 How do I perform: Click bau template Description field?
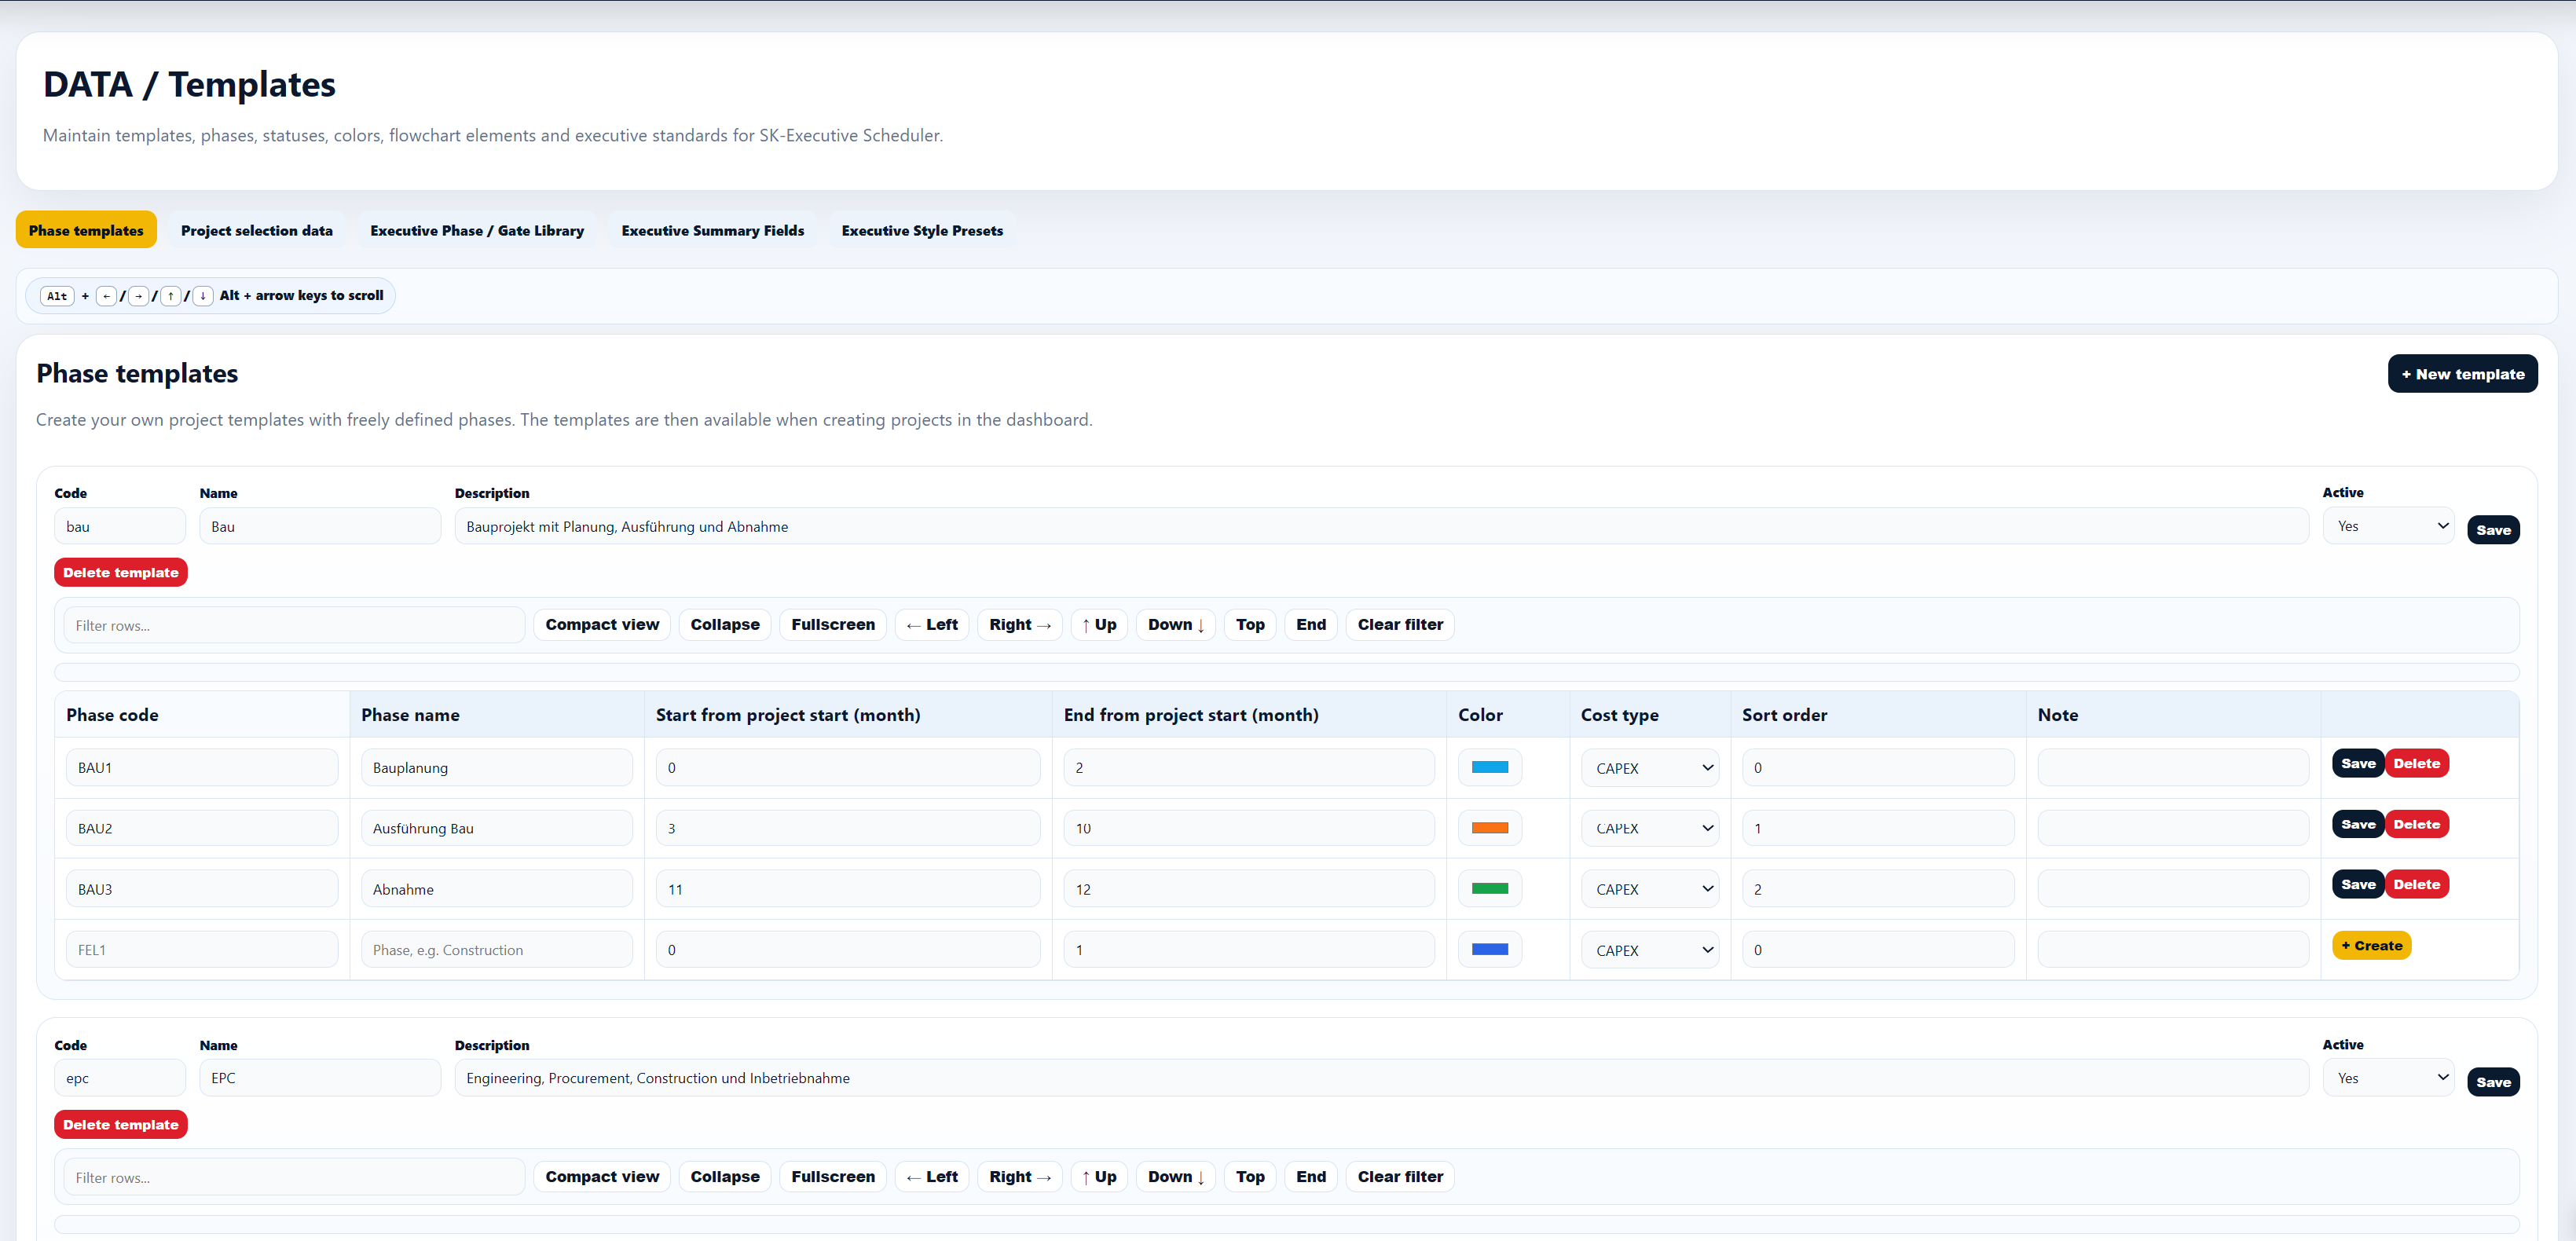[1381, 526]
